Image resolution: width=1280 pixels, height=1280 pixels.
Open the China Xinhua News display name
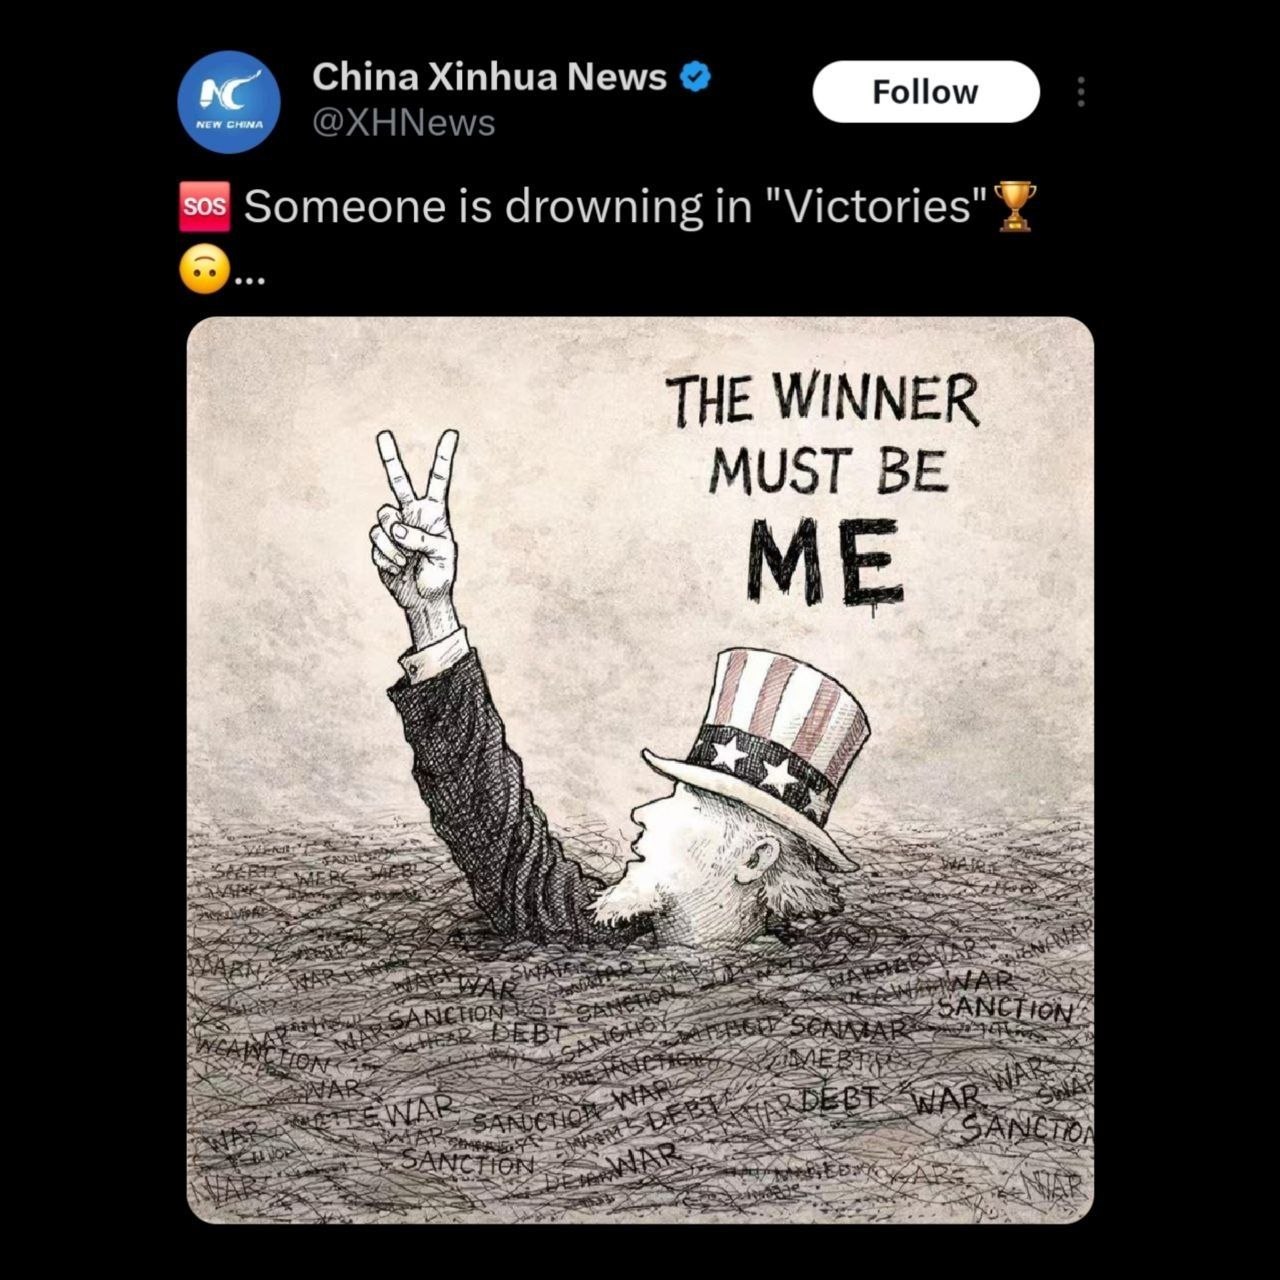(489, 76)
